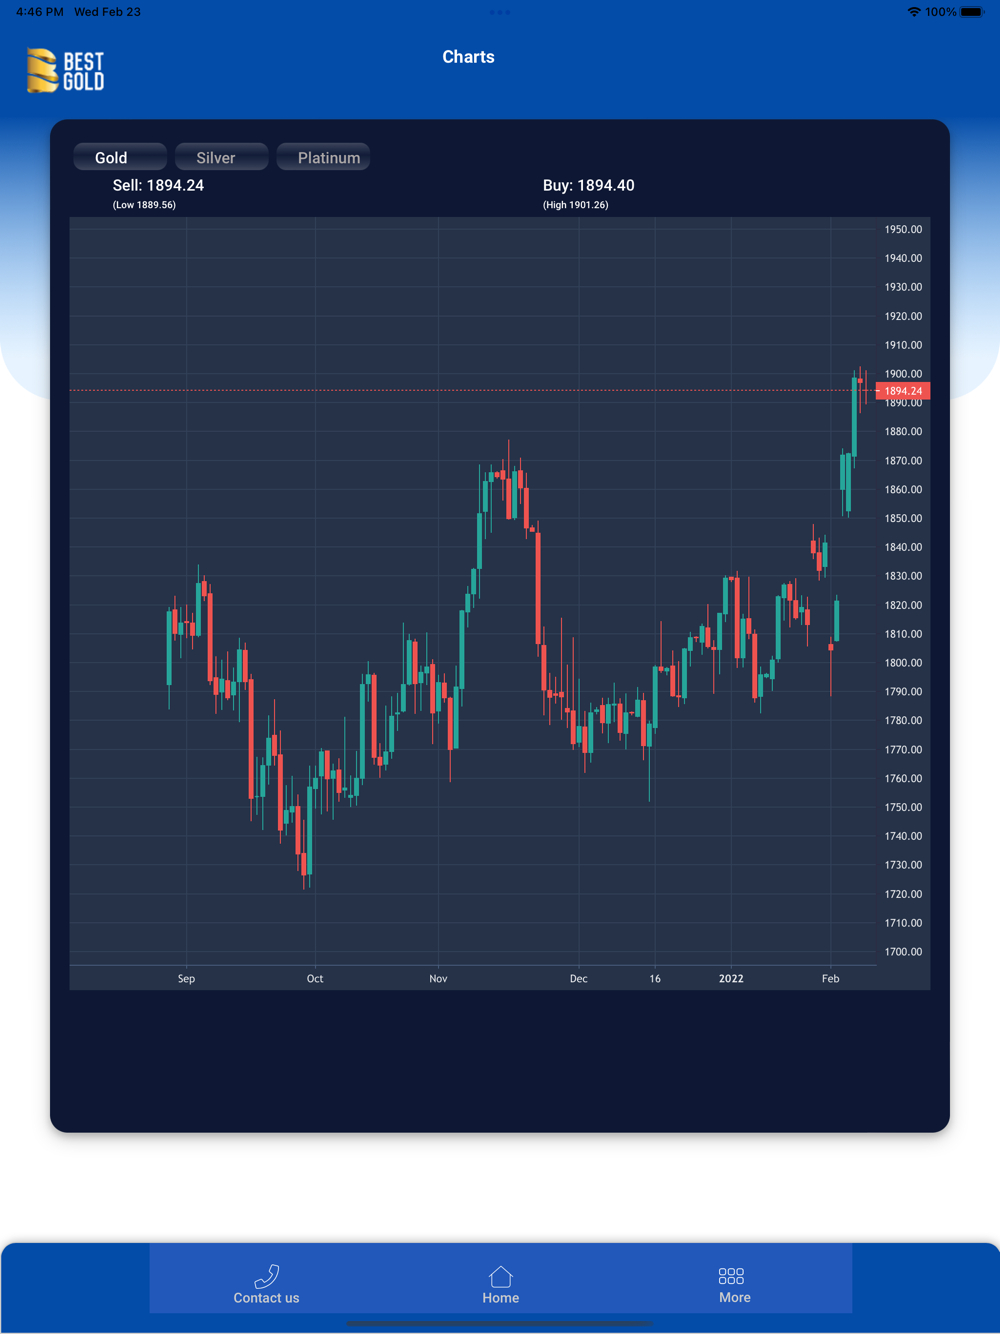
Task: Check the Wi-Fi status icon
Action: [914, 12]
